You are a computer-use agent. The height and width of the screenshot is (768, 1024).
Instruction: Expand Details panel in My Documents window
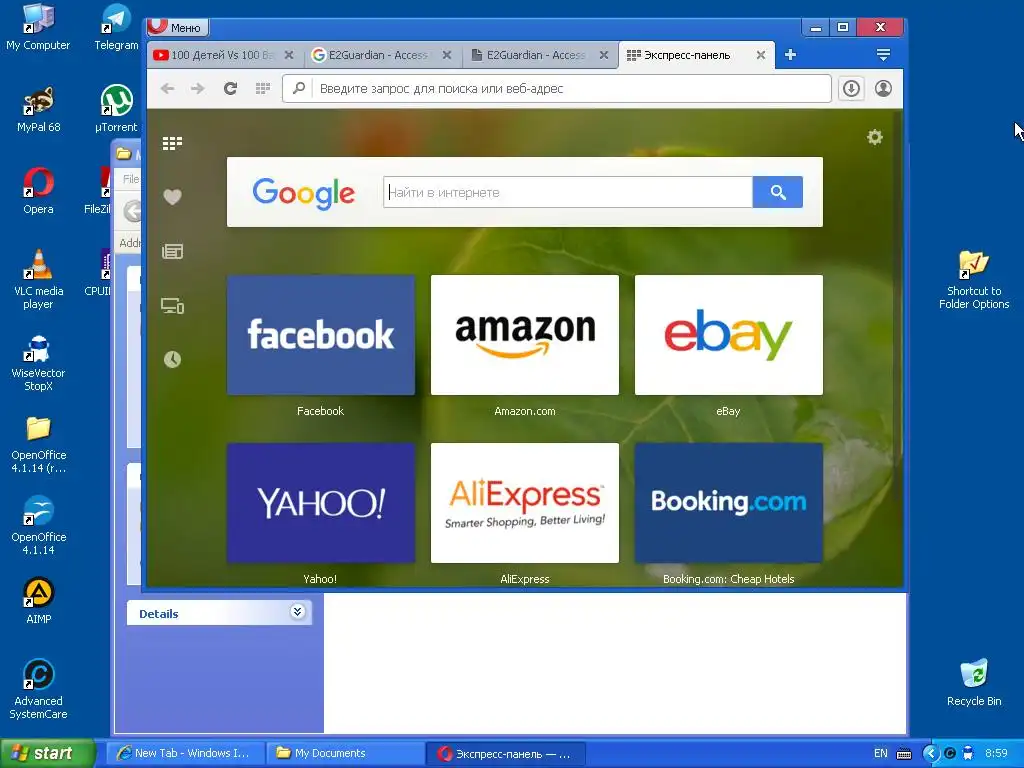point(297,612)
